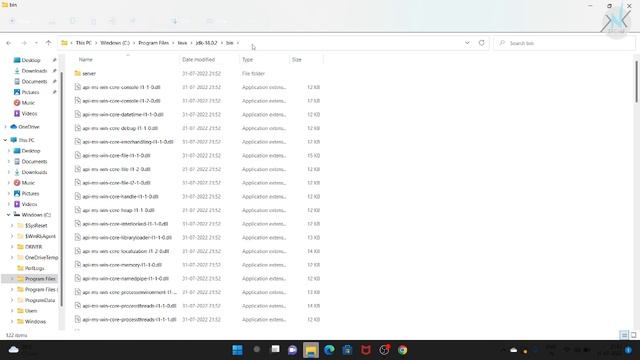
Task: Sort files by the Type column
Action: click(247, 60)
